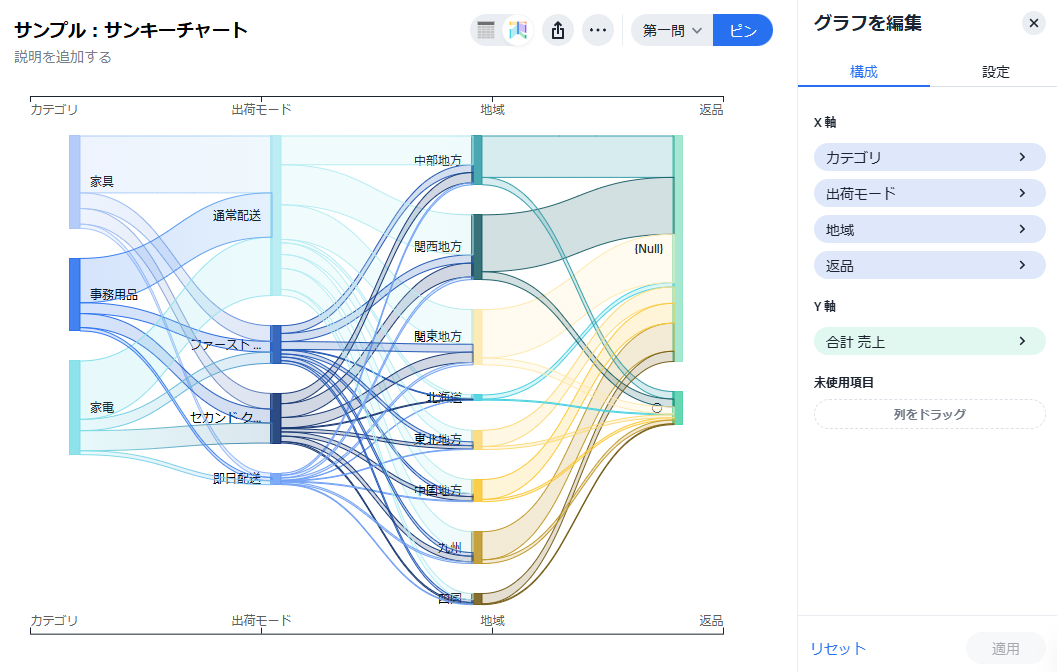Expand the 返品 field chevron
The image size is (1057, 672).
(1022, 265)
